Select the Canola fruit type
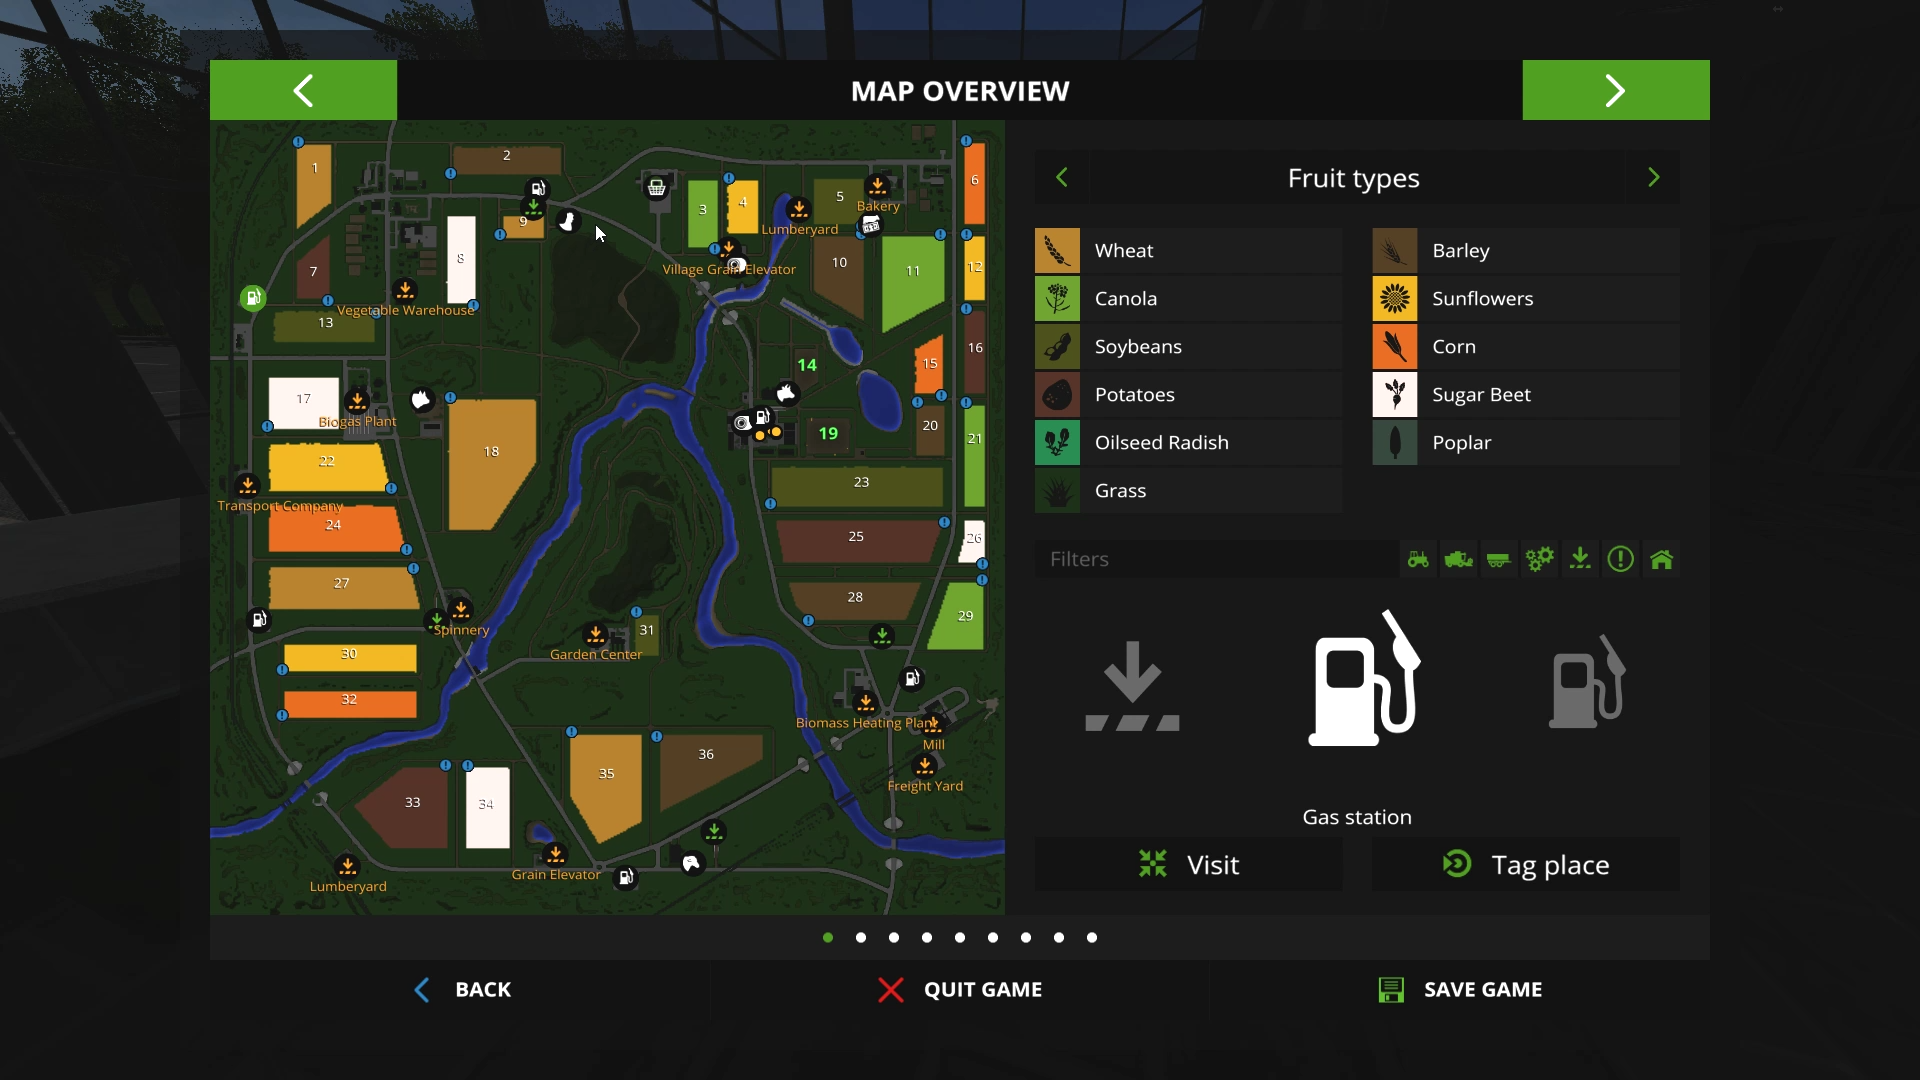The height and width of the screenshot is (1080, 1920). coord(1188,299)
